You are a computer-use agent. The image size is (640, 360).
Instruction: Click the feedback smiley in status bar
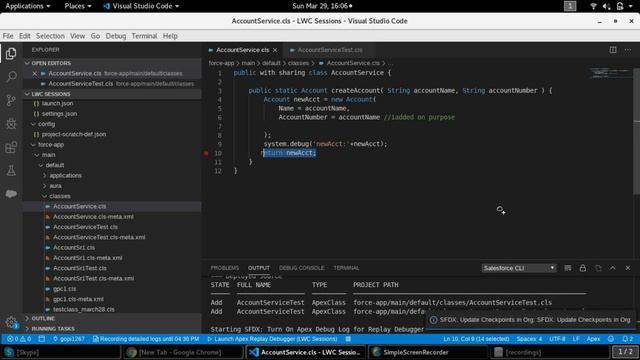(x=611, y=339)
